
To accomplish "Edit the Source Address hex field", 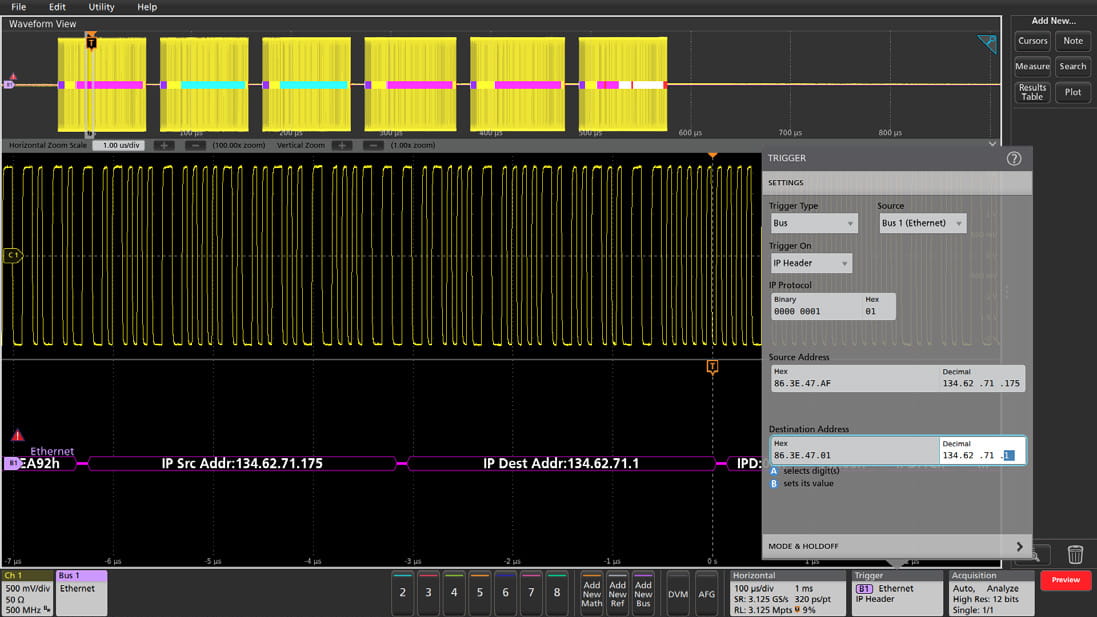I will coord(854,378).
